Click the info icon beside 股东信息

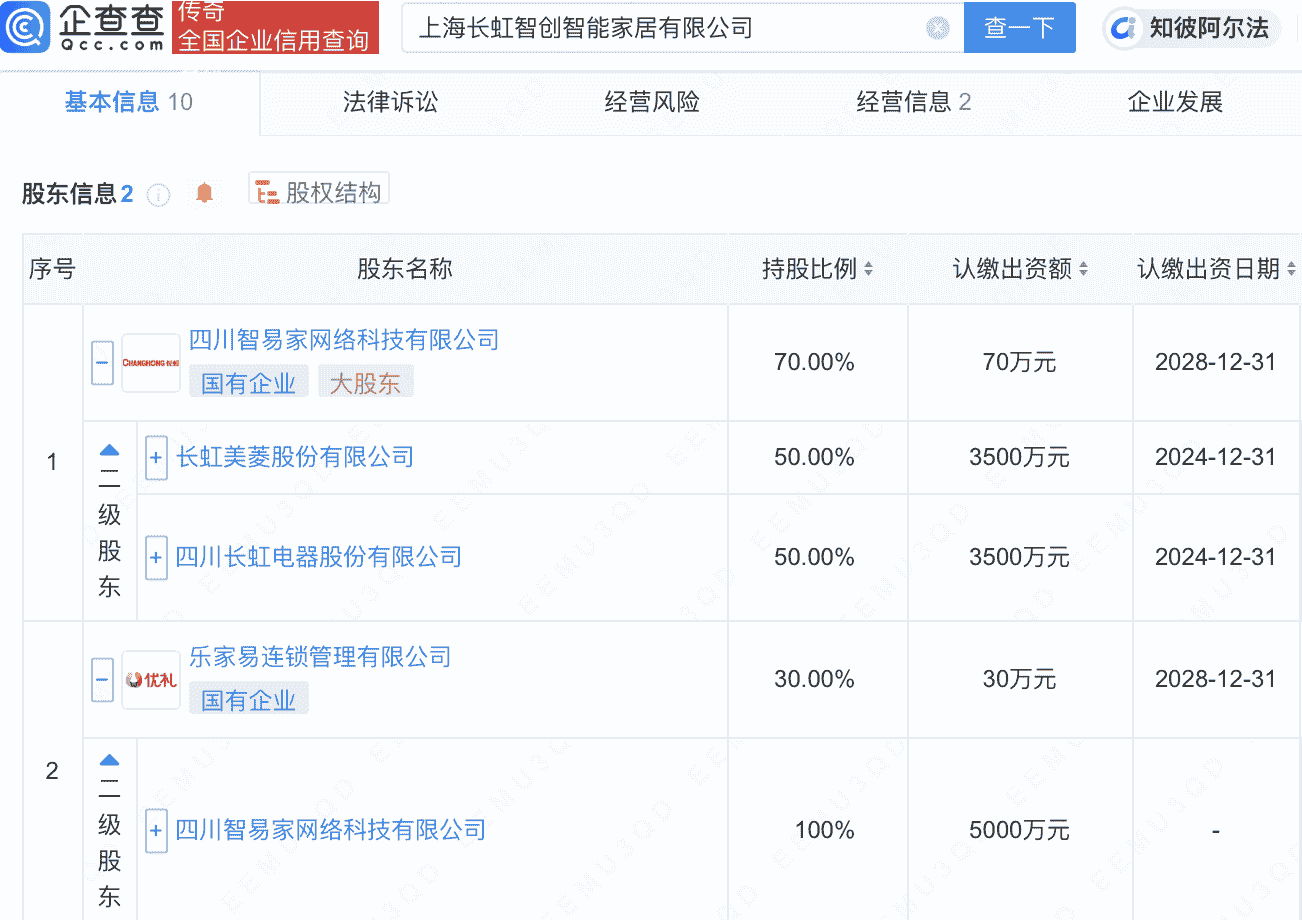point(158,195)
